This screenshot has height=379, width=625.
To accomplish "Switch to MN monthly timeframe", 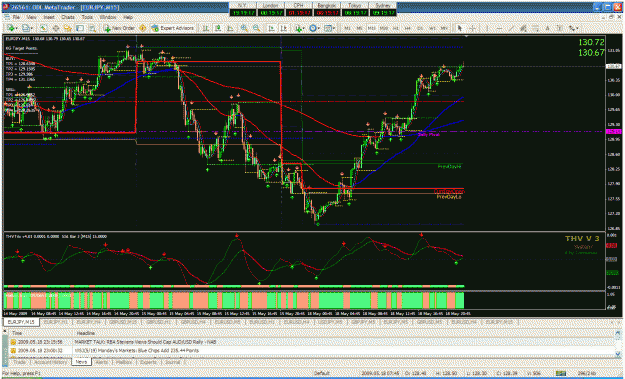I will (x=444, y=28).
